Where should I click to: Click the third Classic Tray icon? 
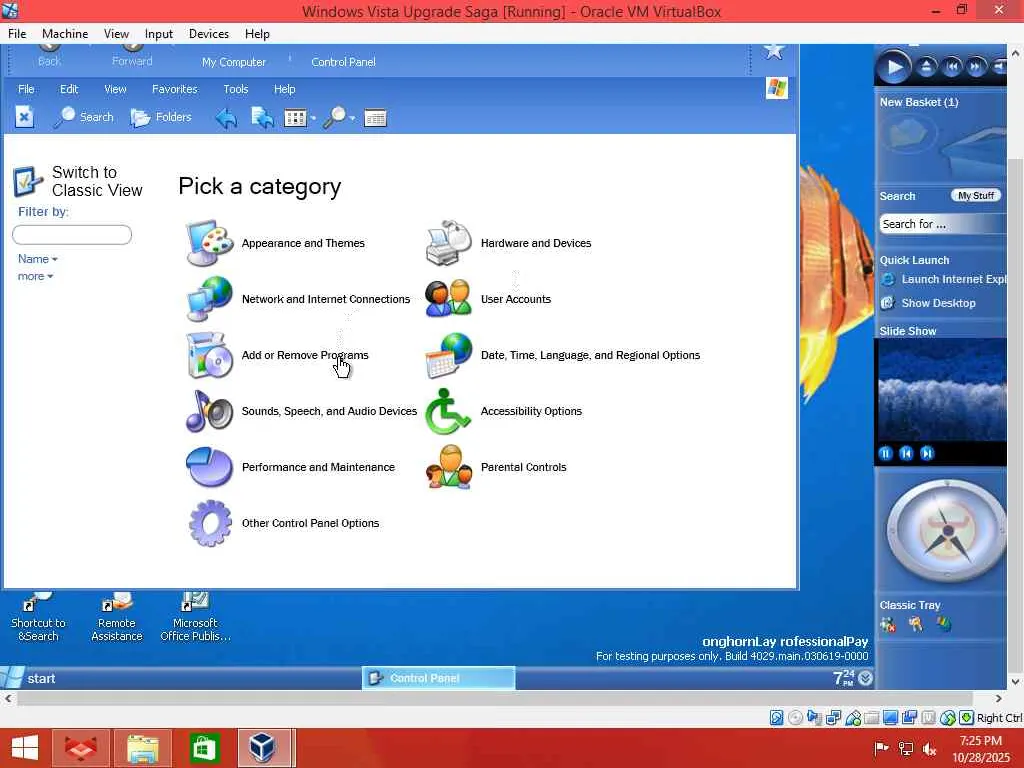[x=944, y=625]
